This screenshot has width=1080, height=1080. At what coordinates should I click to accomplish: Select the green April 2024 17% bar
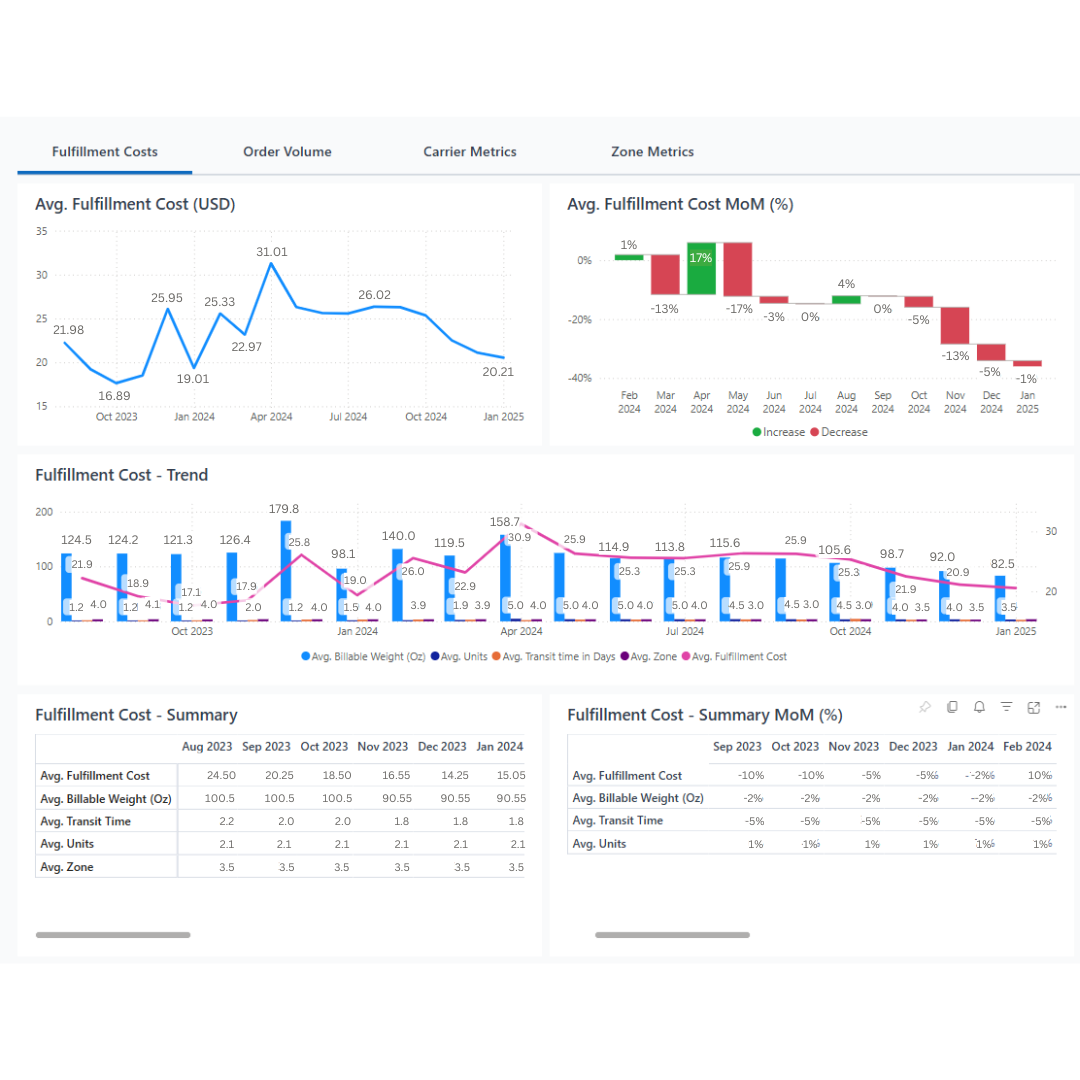point(701,268)
